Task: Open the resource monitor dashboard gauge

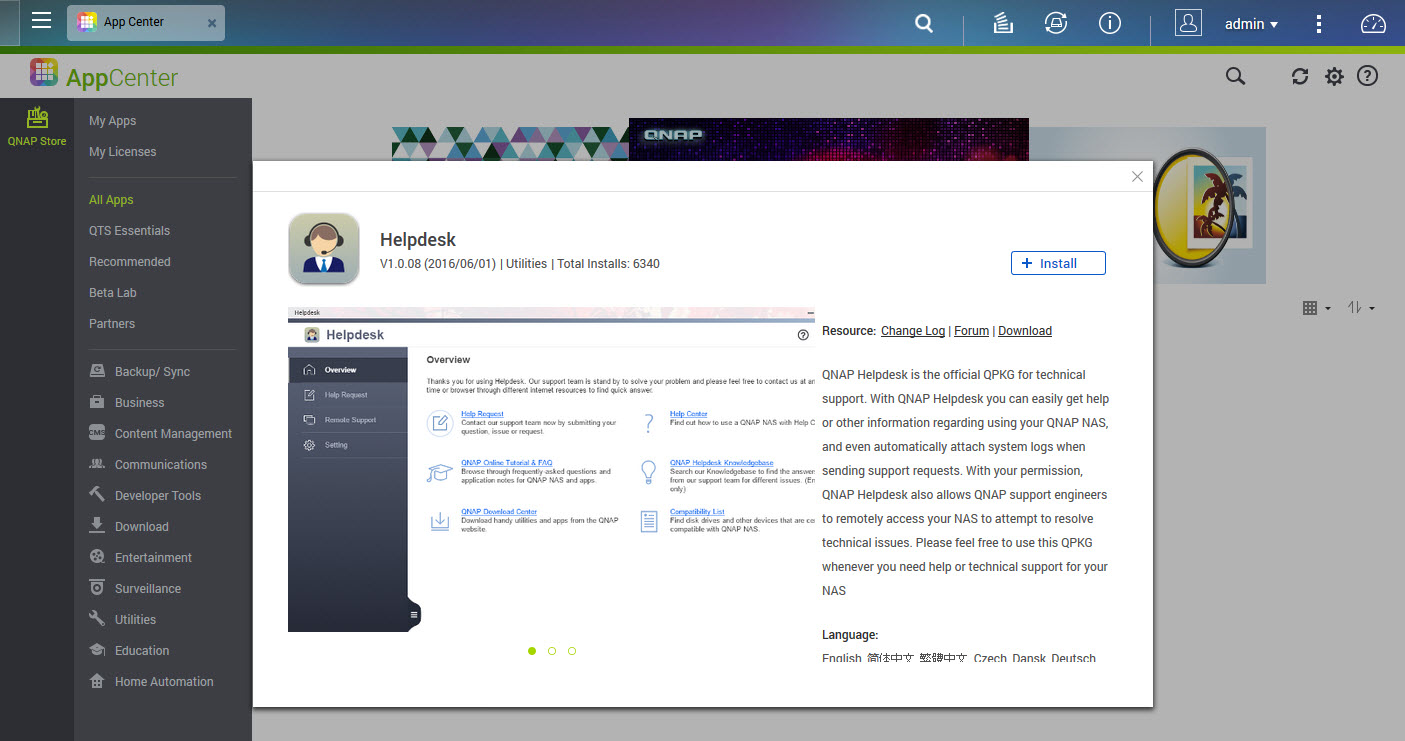Action: pos(1373,24)
